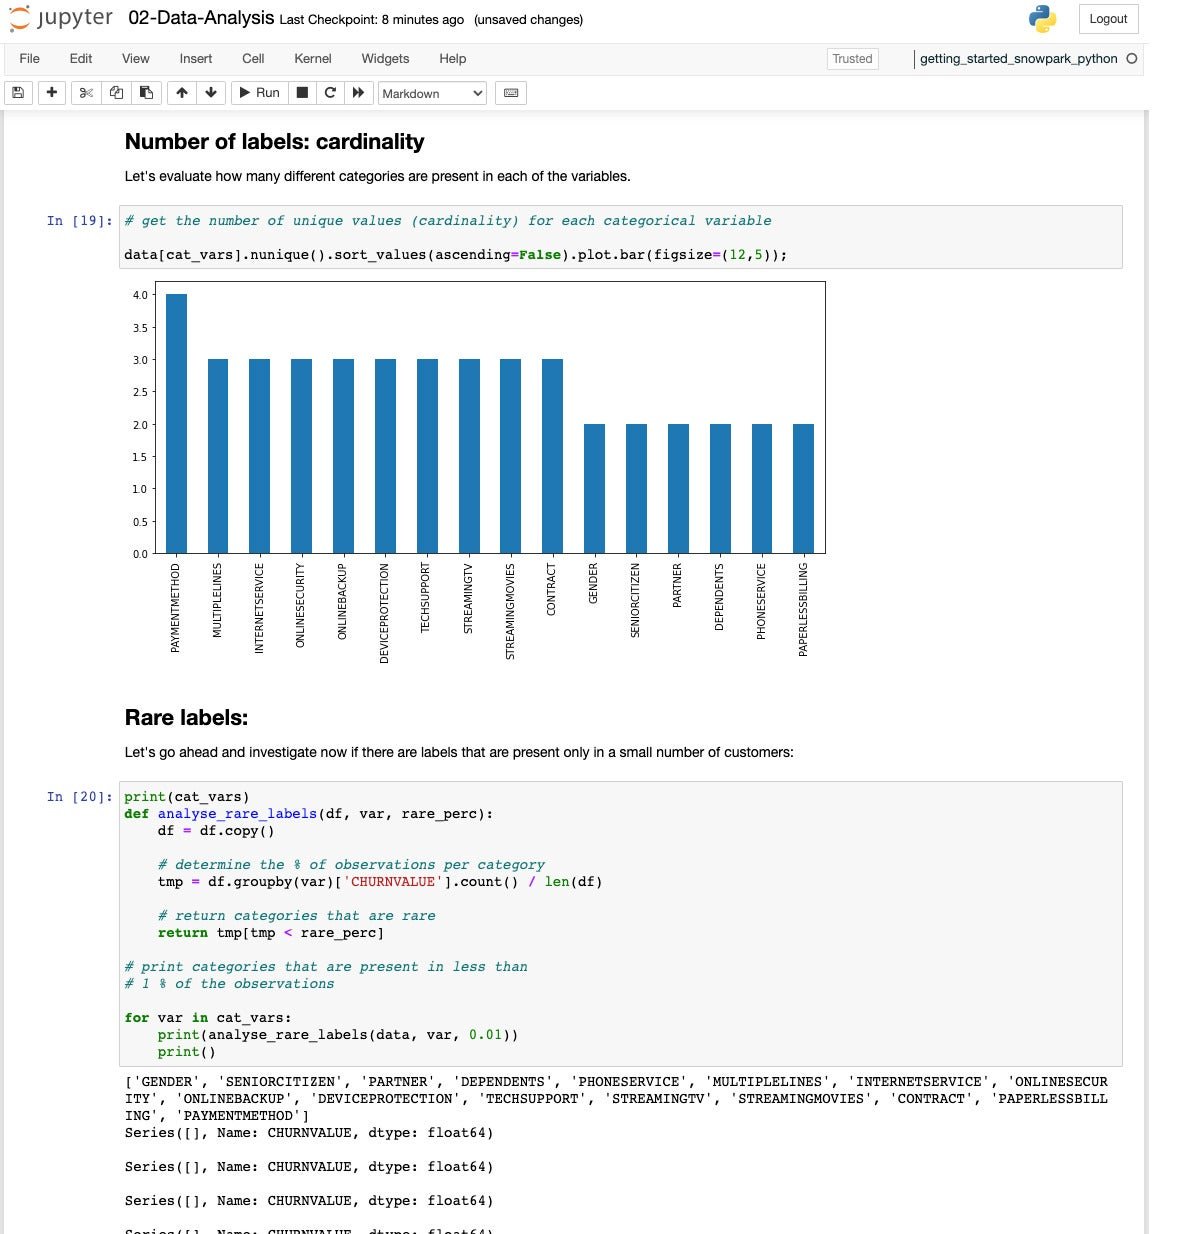
Task: Open the Widgets menu
Action: (x=385, y=59)
